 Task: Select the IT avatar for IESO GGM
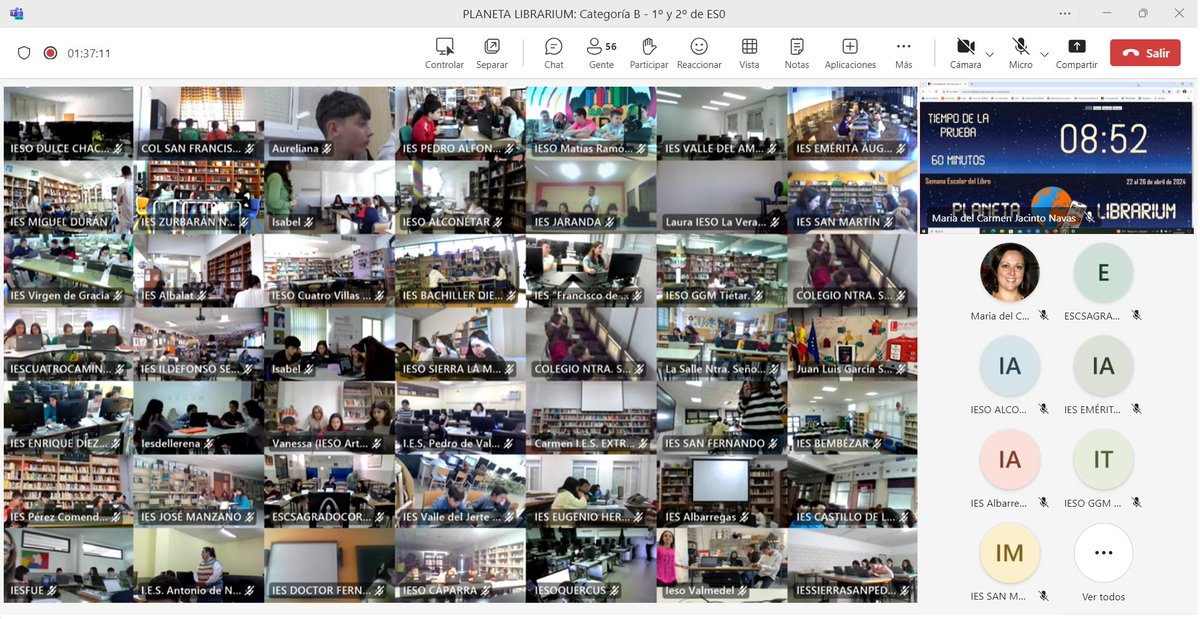(x=1103, y=459)
